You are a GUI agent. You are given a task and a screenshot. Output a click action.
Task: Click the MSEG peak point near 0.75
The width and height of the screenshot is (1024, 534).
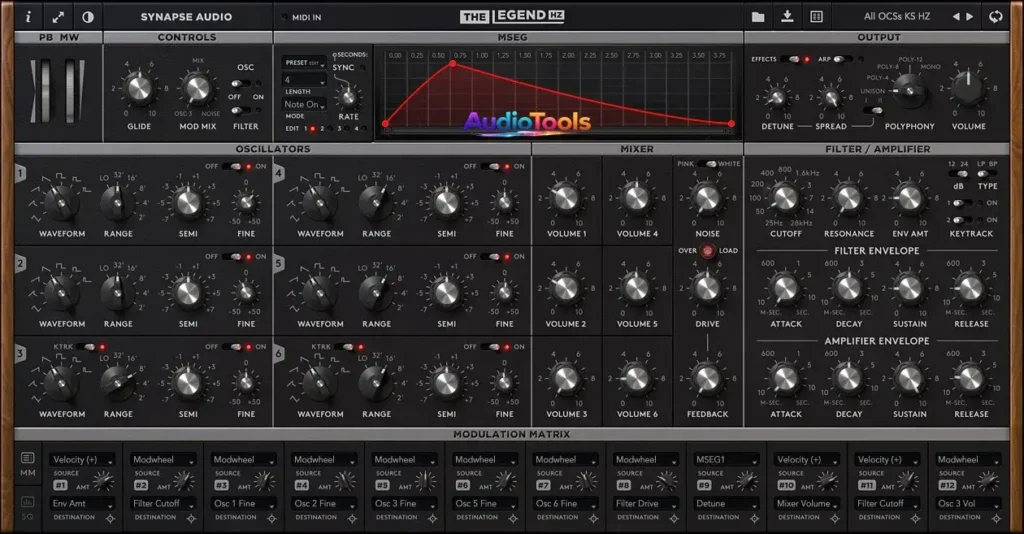pyautogui.click(x=453, y=64)
